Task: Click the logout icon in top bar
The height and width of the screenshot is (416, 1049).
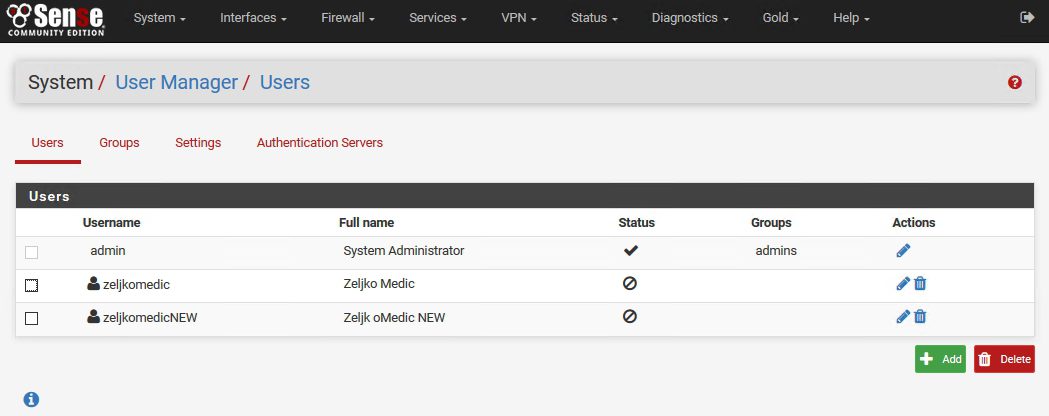Action: click(x=1026, y=18)
